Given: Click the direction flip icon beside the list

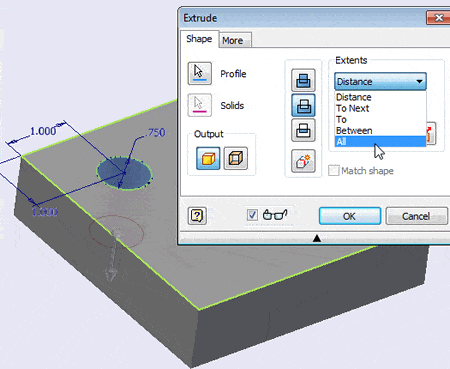Looking at the screenshot, I should tap(431, 134).
